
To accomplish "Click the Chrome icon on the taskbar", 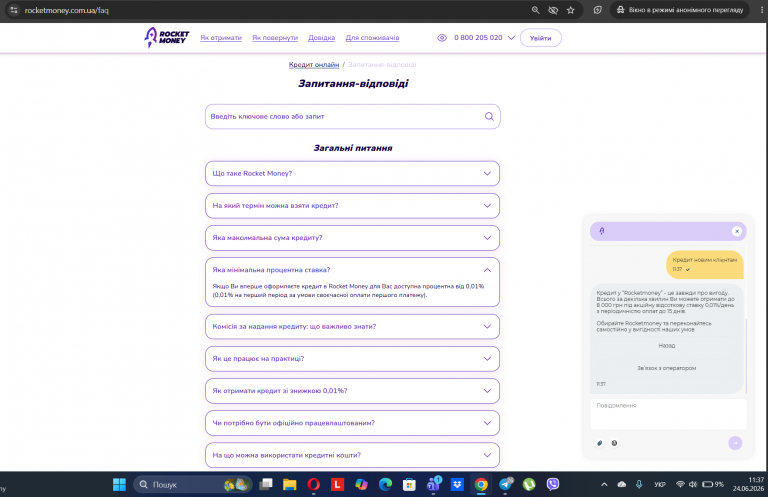I will [481, 484].
